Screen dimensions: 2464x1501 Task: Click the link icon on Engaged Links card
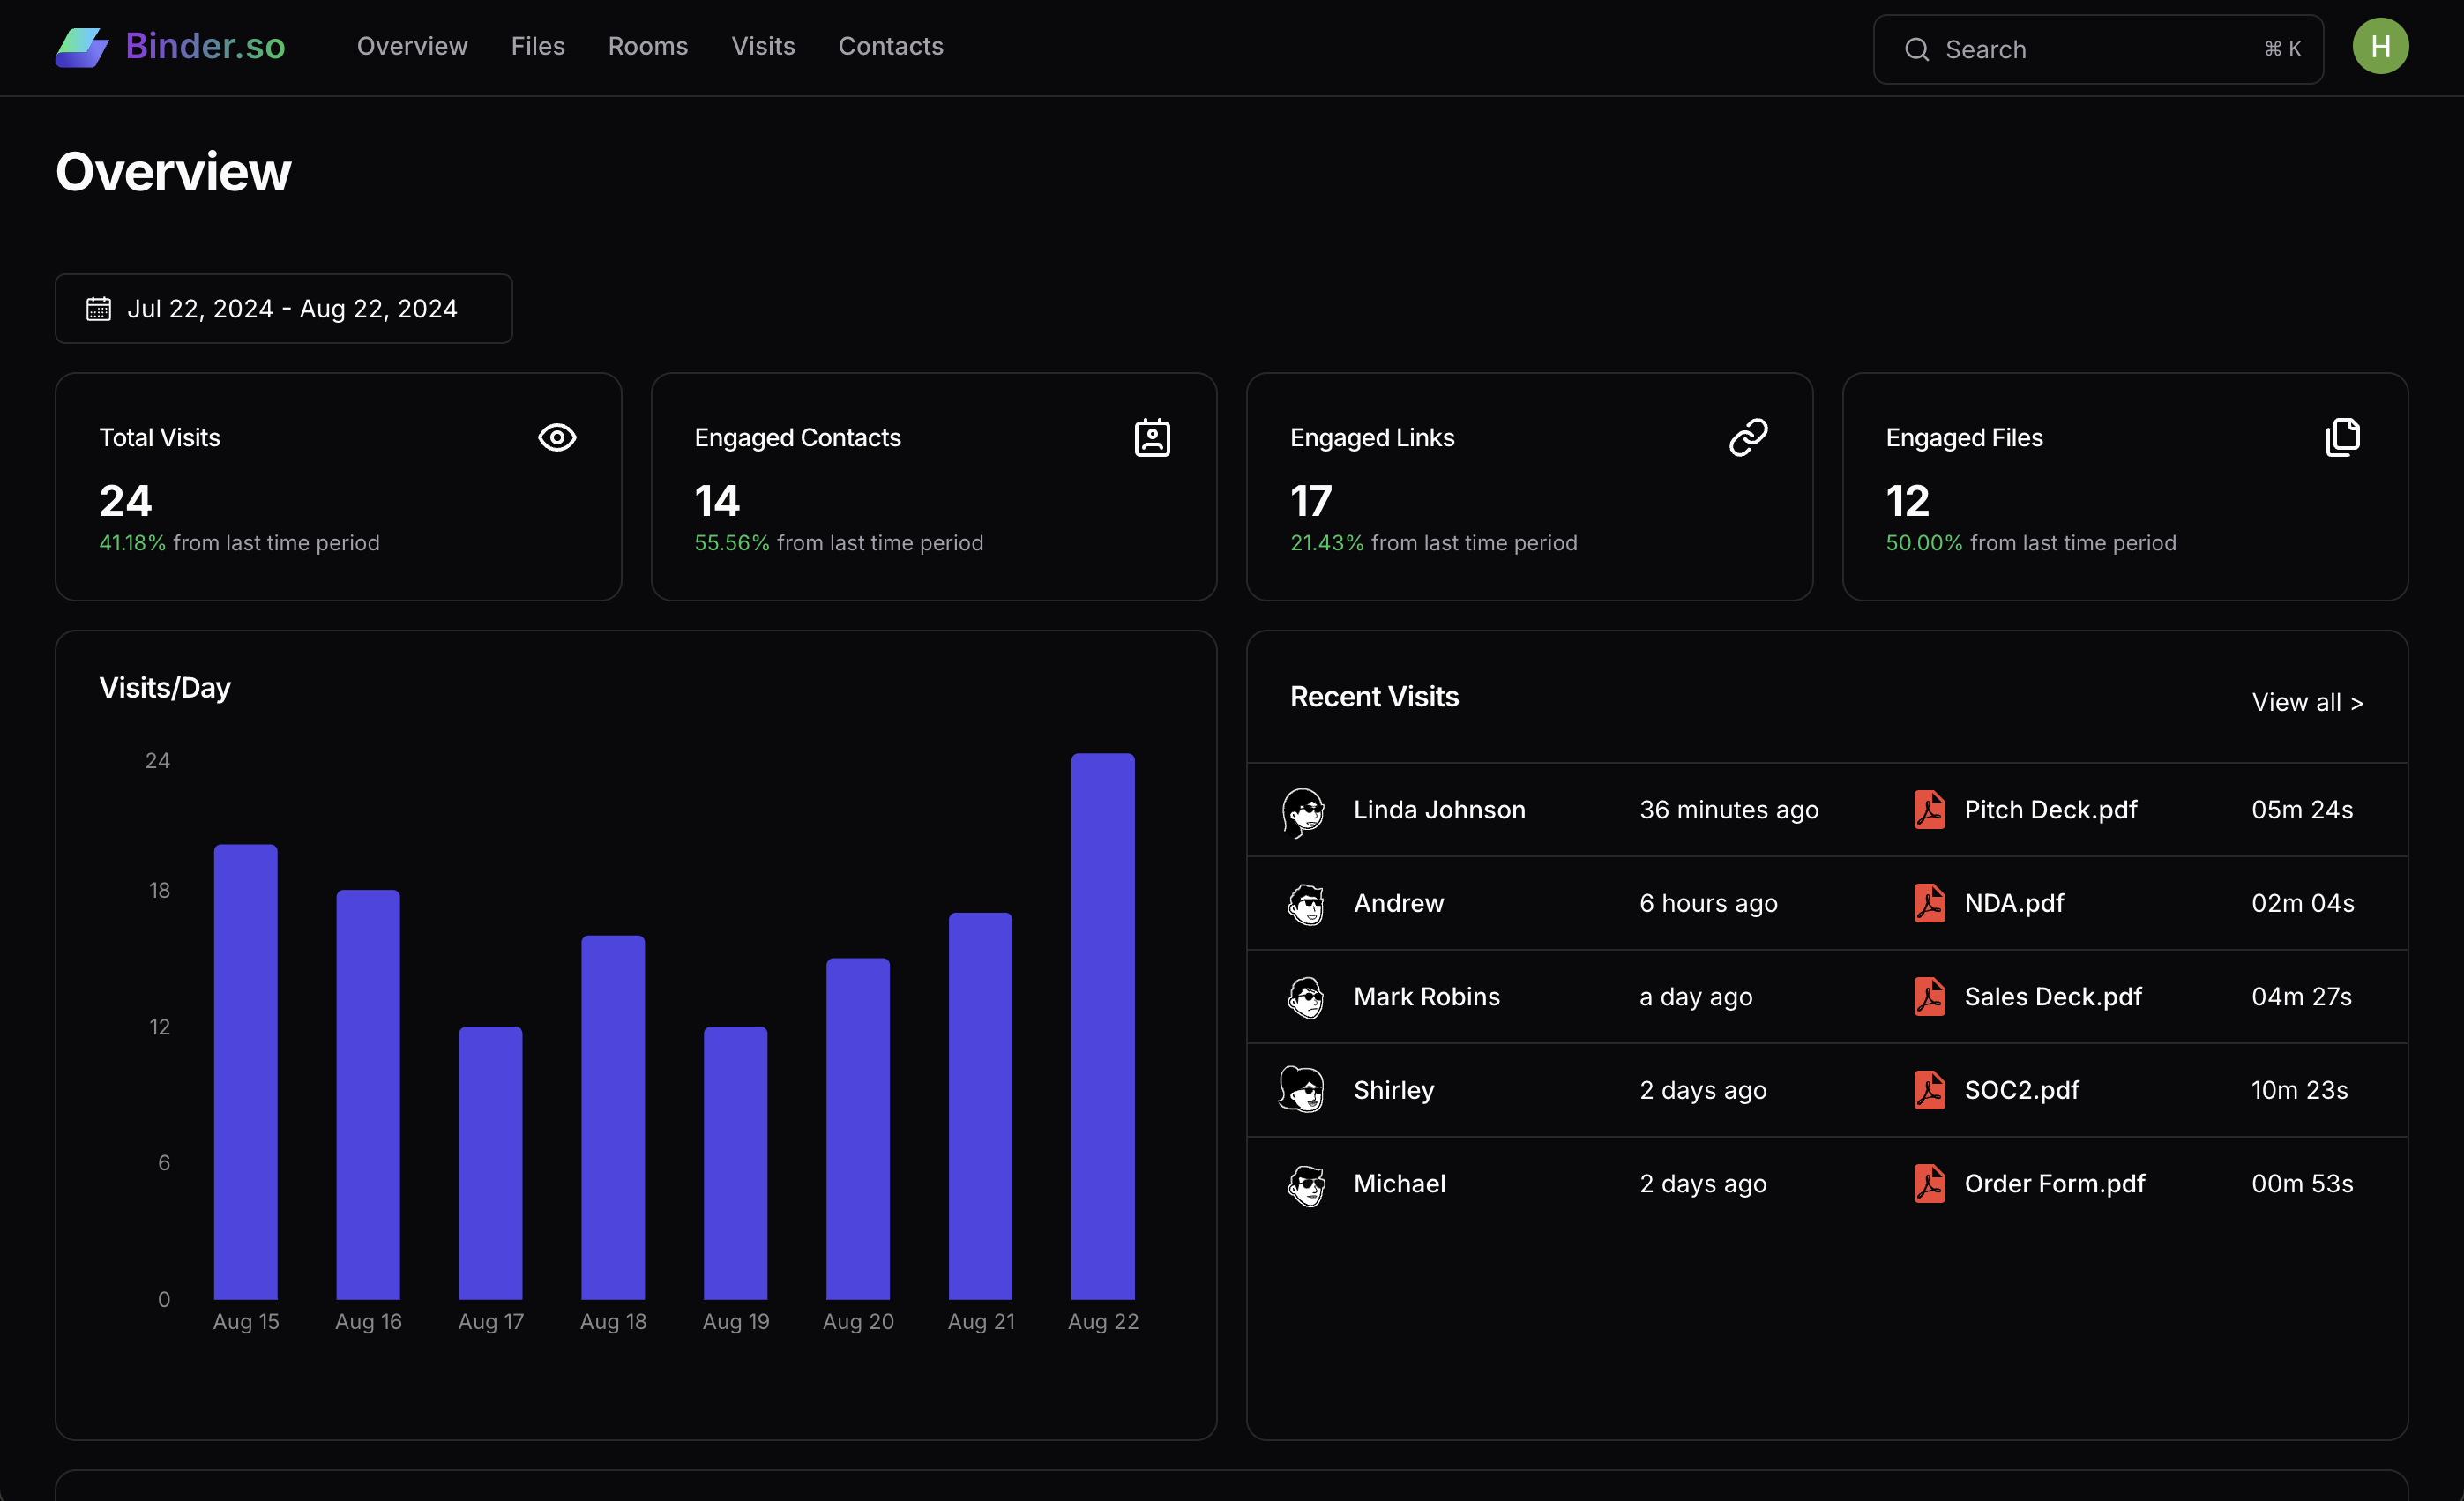[1748, 437]
